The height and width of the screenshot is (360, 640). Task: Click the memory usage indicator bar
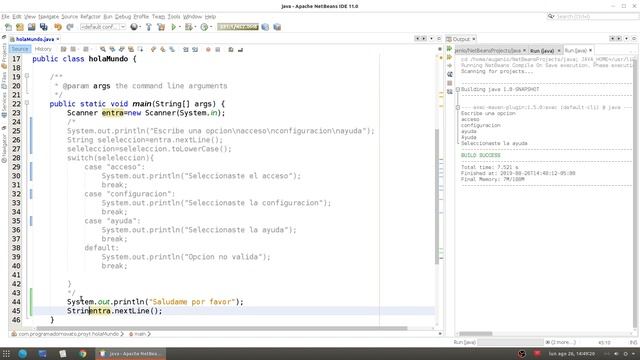pos(238,27)
